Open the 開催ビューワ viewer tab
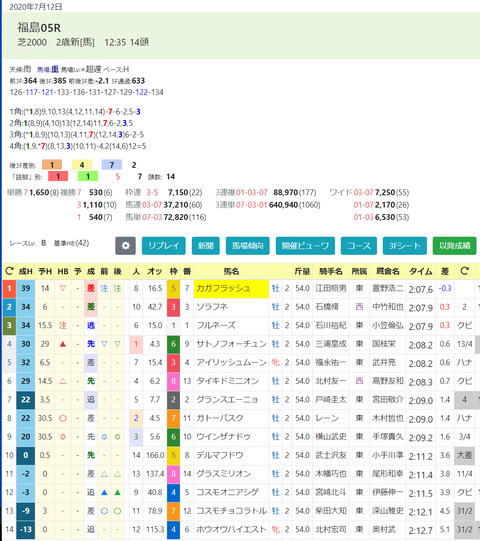Image resolution: width=480 pixels, height=541 pixels. (x=305, y=246)
